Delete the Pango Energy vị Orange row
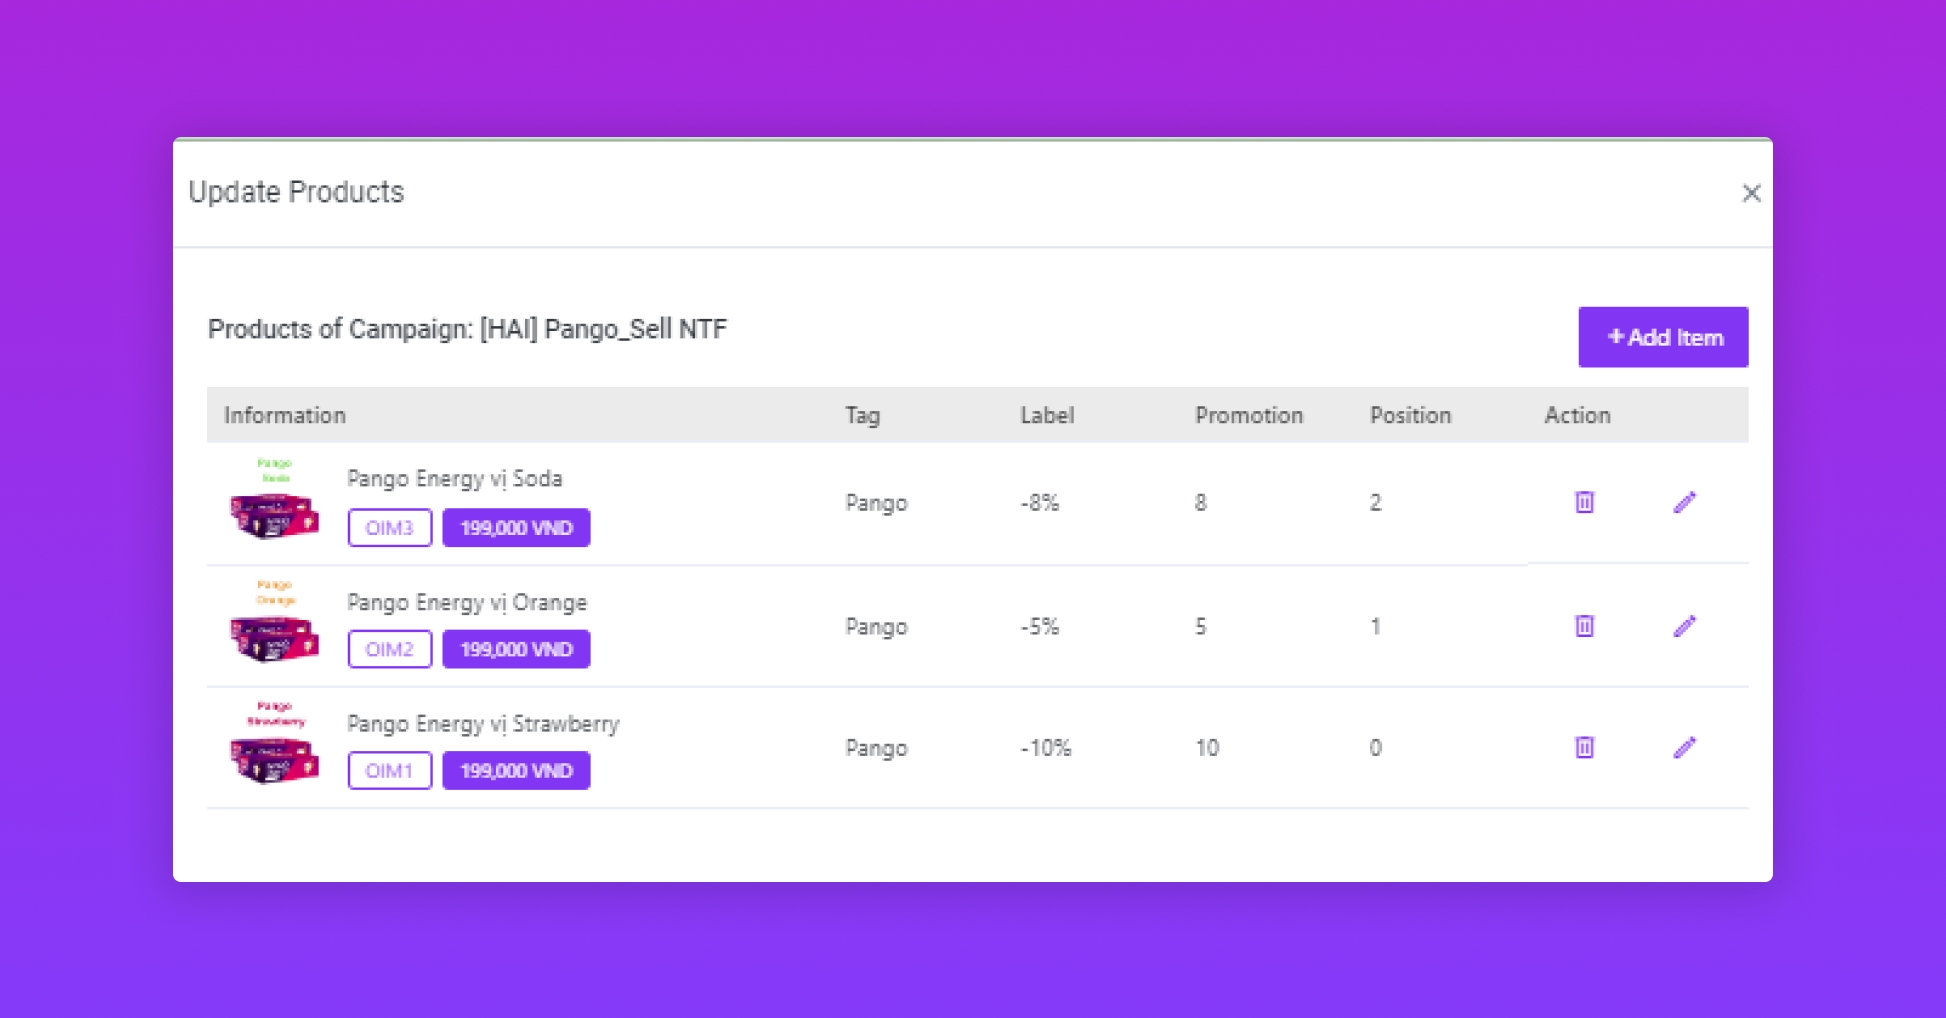Image resolution: width=1946 pixels, height=1018 pixels. (1584, 626)
